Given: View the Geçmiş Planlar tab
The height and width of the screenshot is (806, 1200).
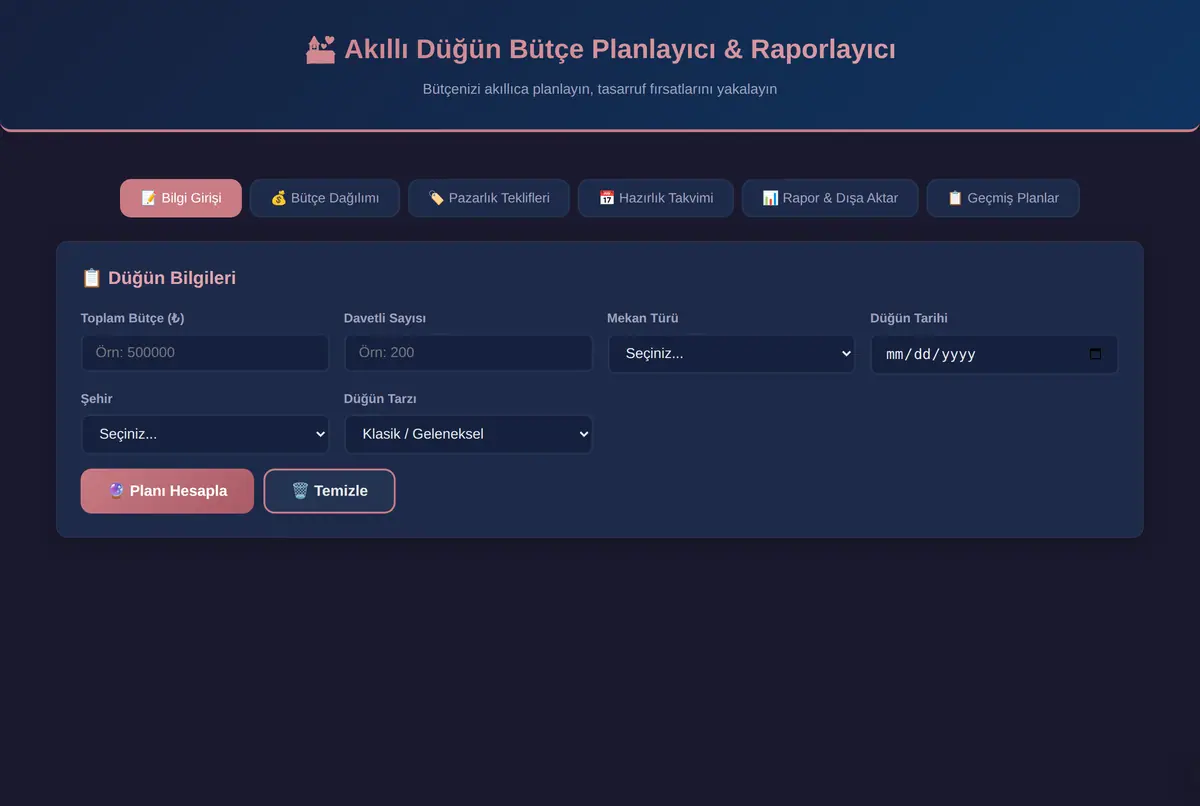Looking at the screenshot, I should 1003,198.
